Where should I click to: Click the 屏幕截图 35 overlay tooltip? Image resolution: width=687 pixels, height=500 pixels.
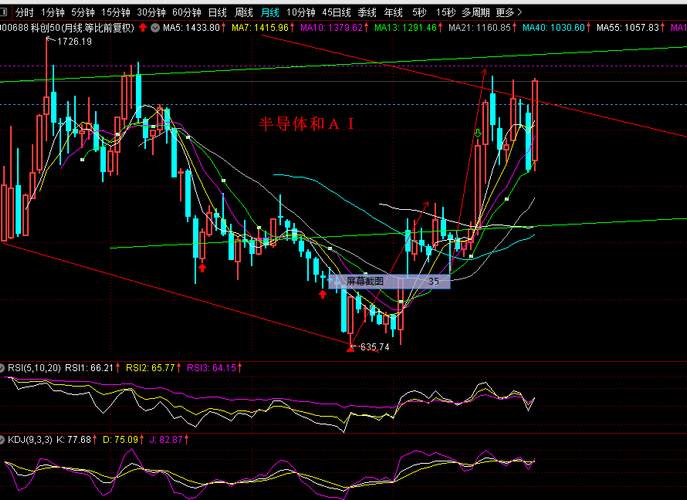(390, 281)
